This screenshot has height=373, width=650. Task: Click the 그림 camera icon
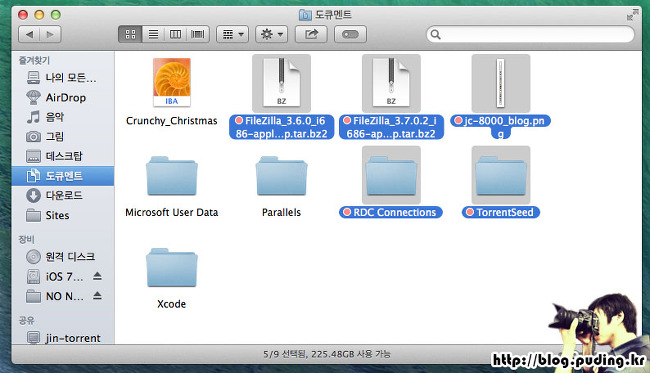click(33, 136)
